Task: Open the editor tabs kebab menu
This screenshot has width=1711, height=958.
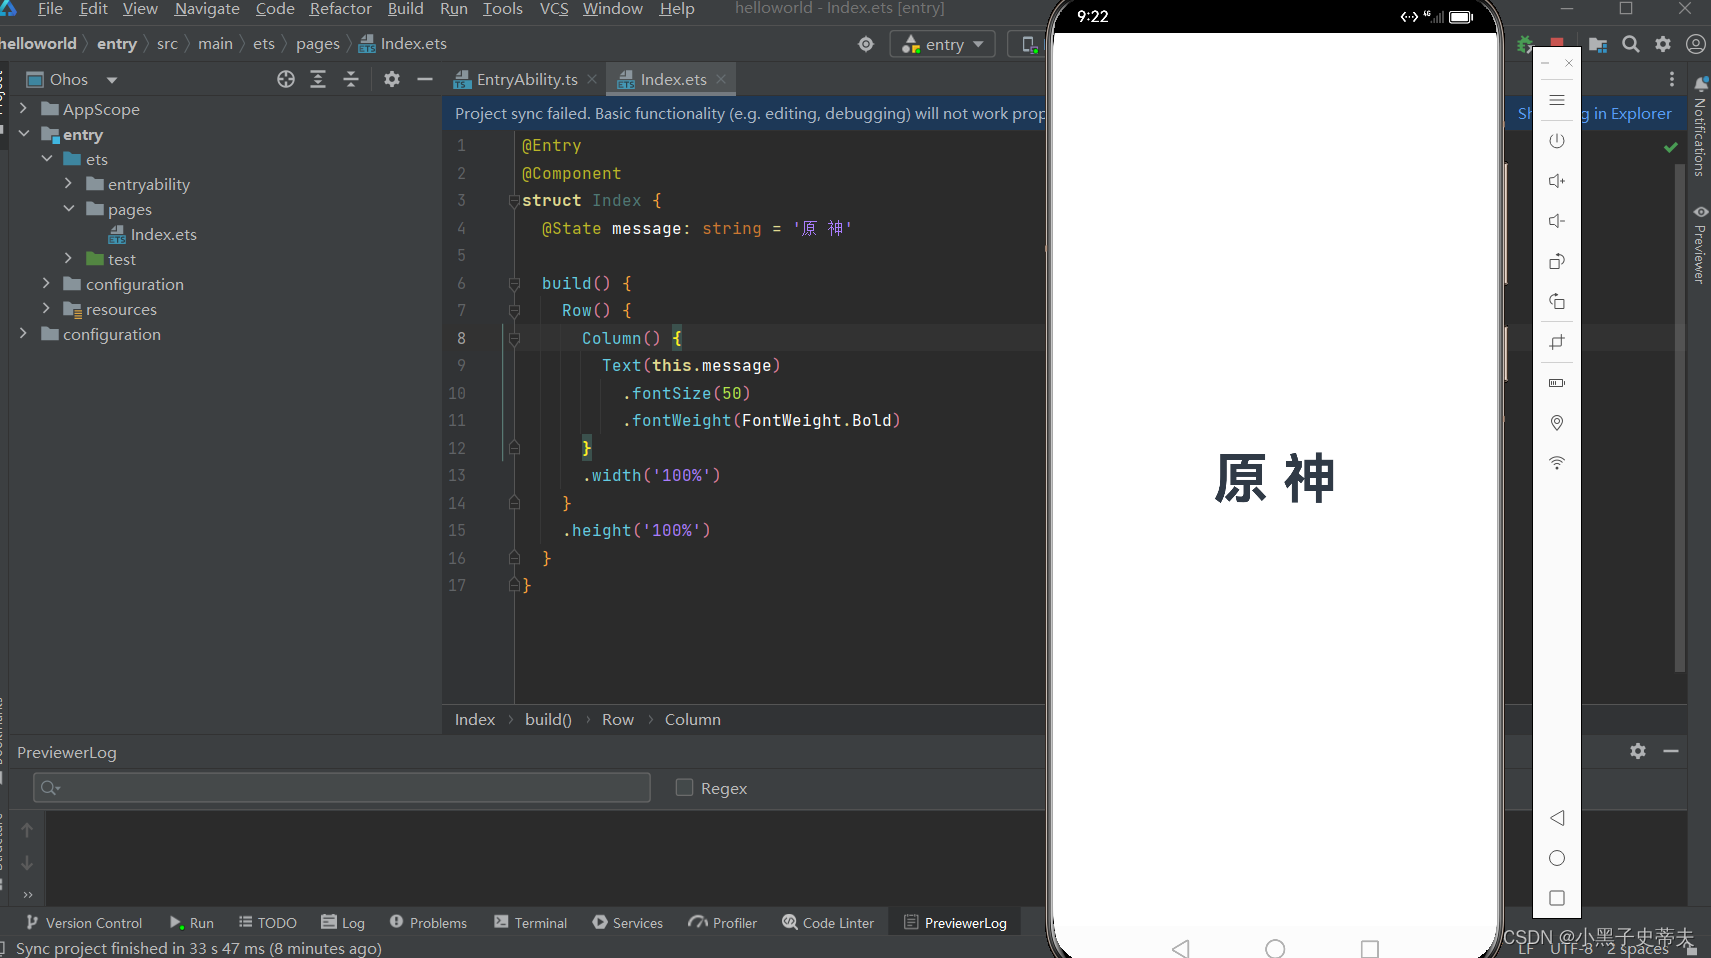Action: pos(1672,79)
